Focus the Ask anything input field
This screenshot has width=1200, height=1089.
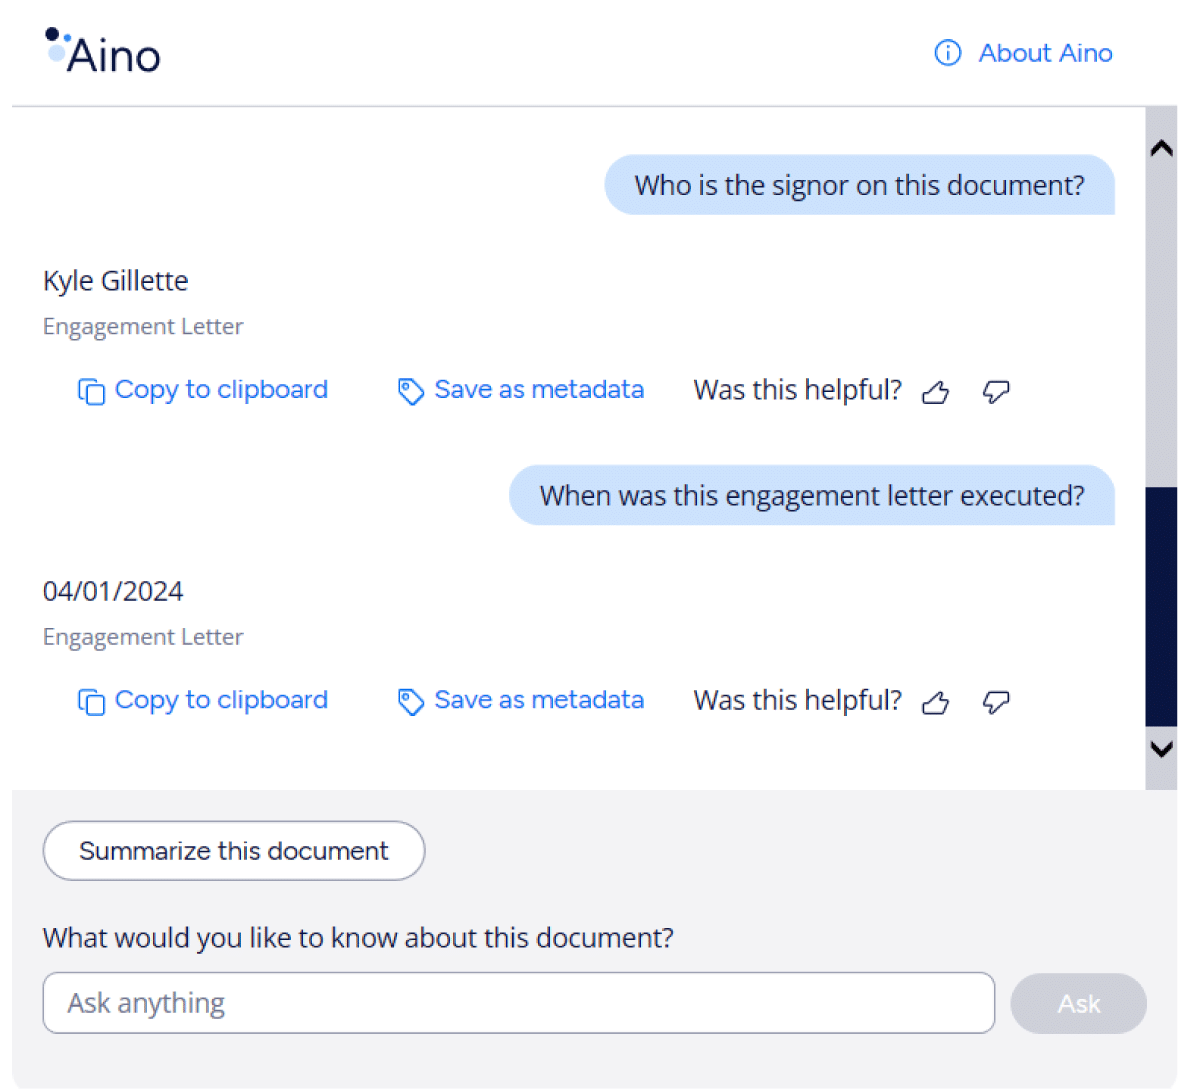point(518,1003)
